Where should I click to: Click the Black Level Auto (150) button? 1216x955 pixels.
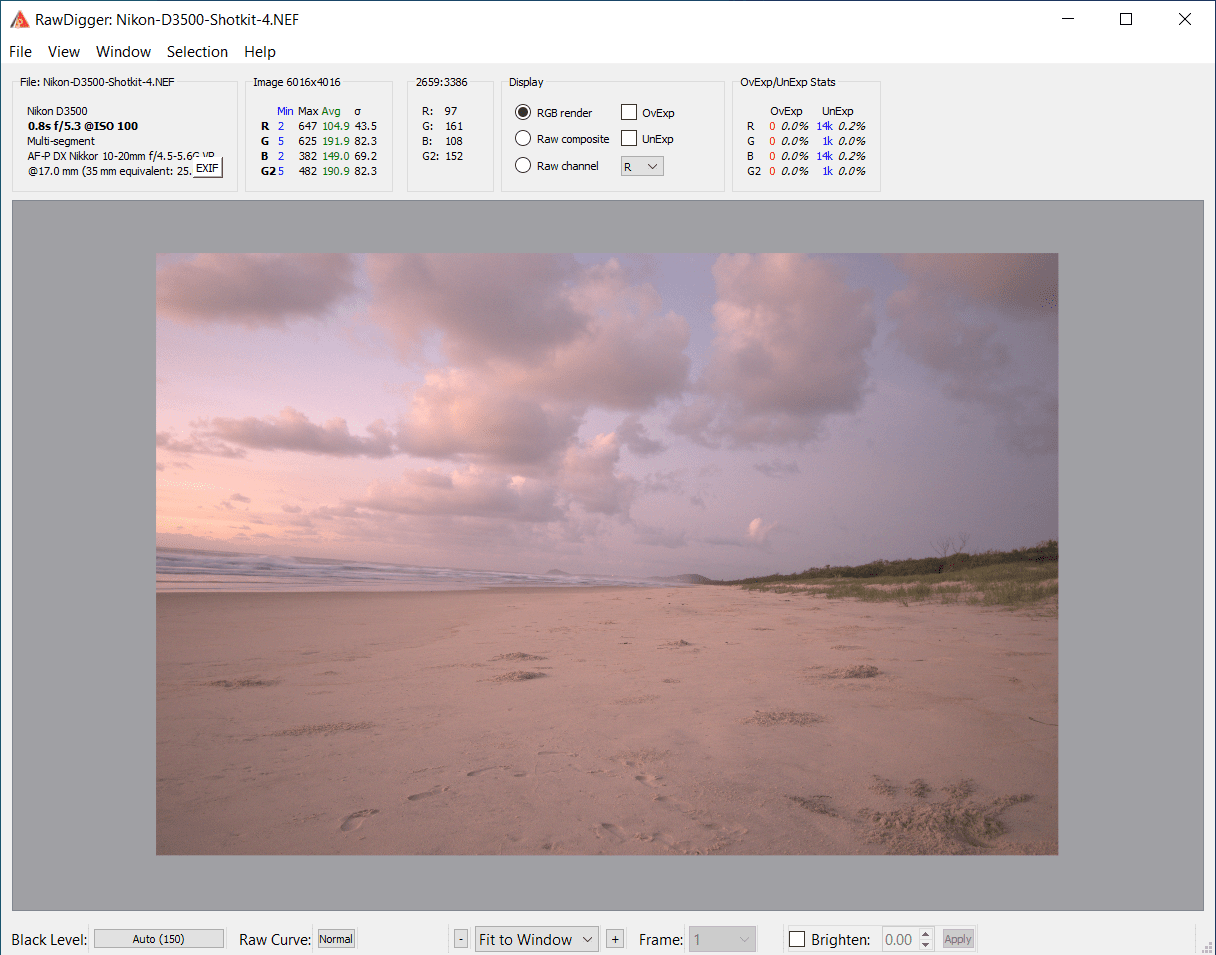coord(159,939)
